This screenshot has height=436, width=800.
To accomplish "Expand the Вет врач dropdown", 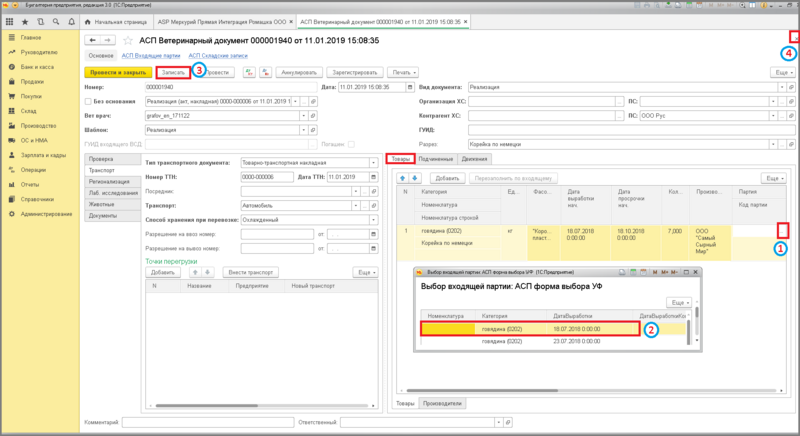I will tap(304, 116).
